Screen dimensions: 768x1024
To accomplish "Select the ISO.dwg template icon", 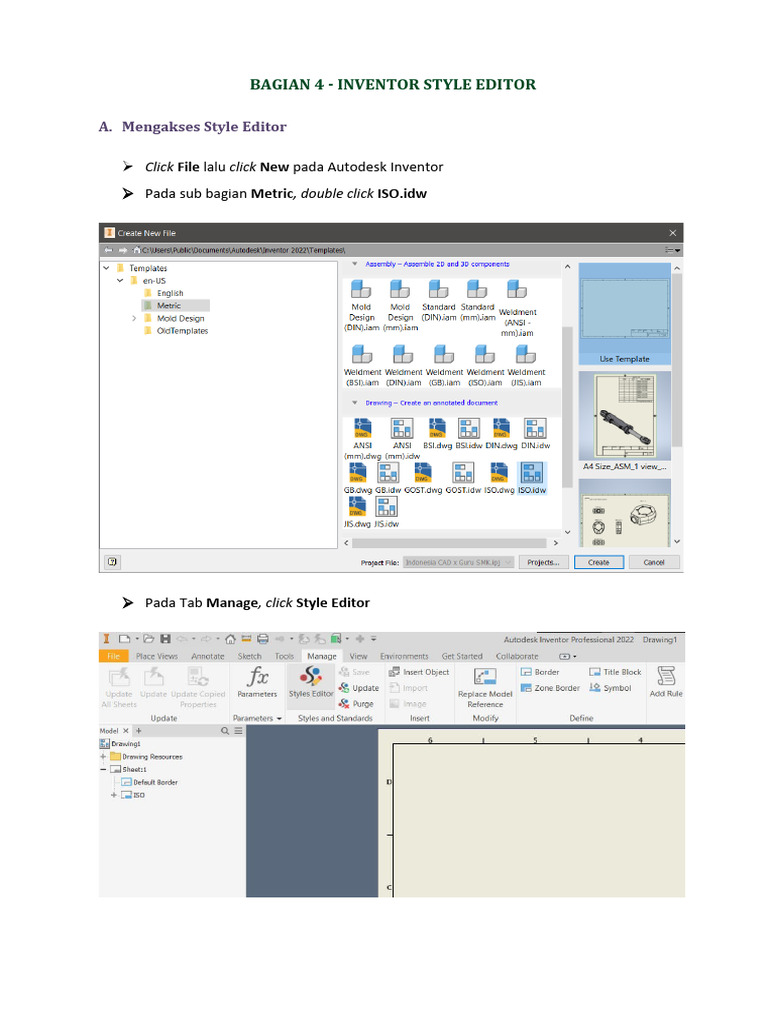I will pyautogui.click(x=499, y=478).
